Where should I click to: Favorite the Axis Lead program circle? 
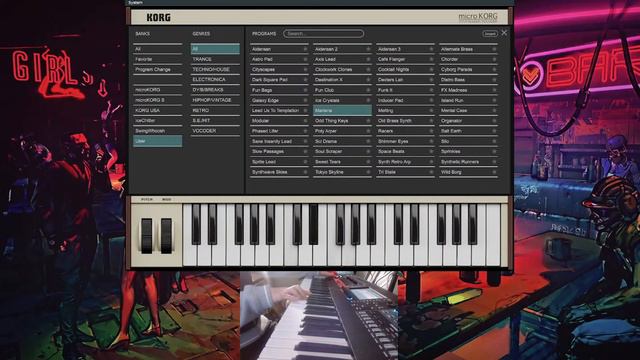pos(368,60)
